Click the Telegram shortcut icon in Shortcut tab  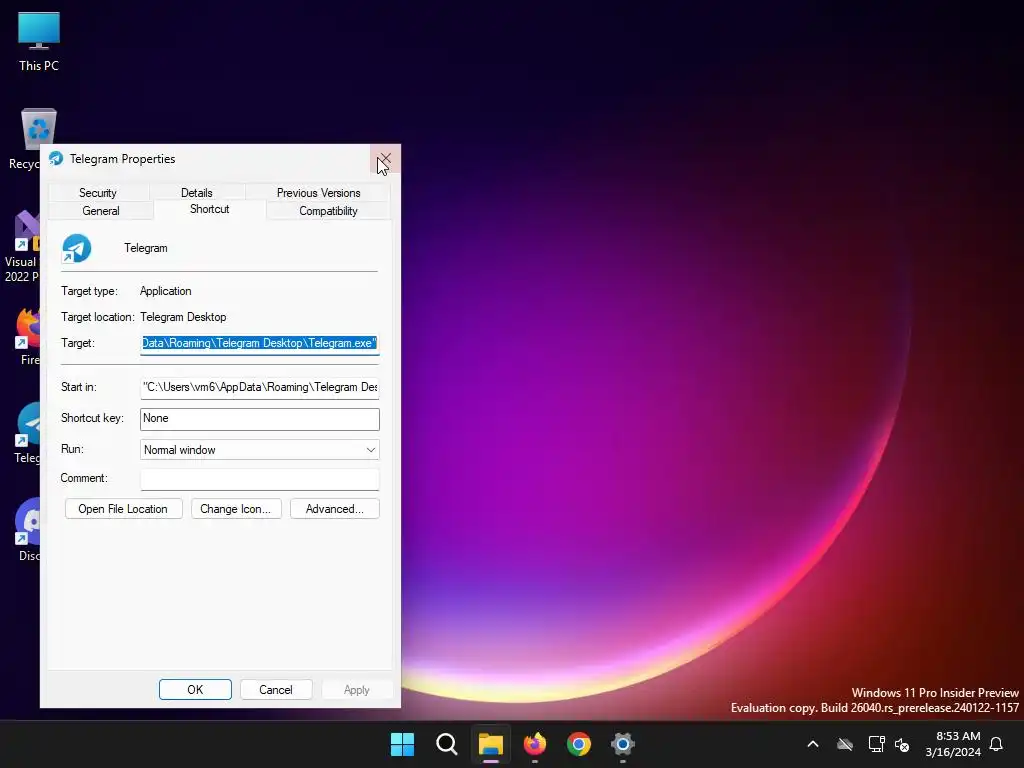click(x=76, y=249)
